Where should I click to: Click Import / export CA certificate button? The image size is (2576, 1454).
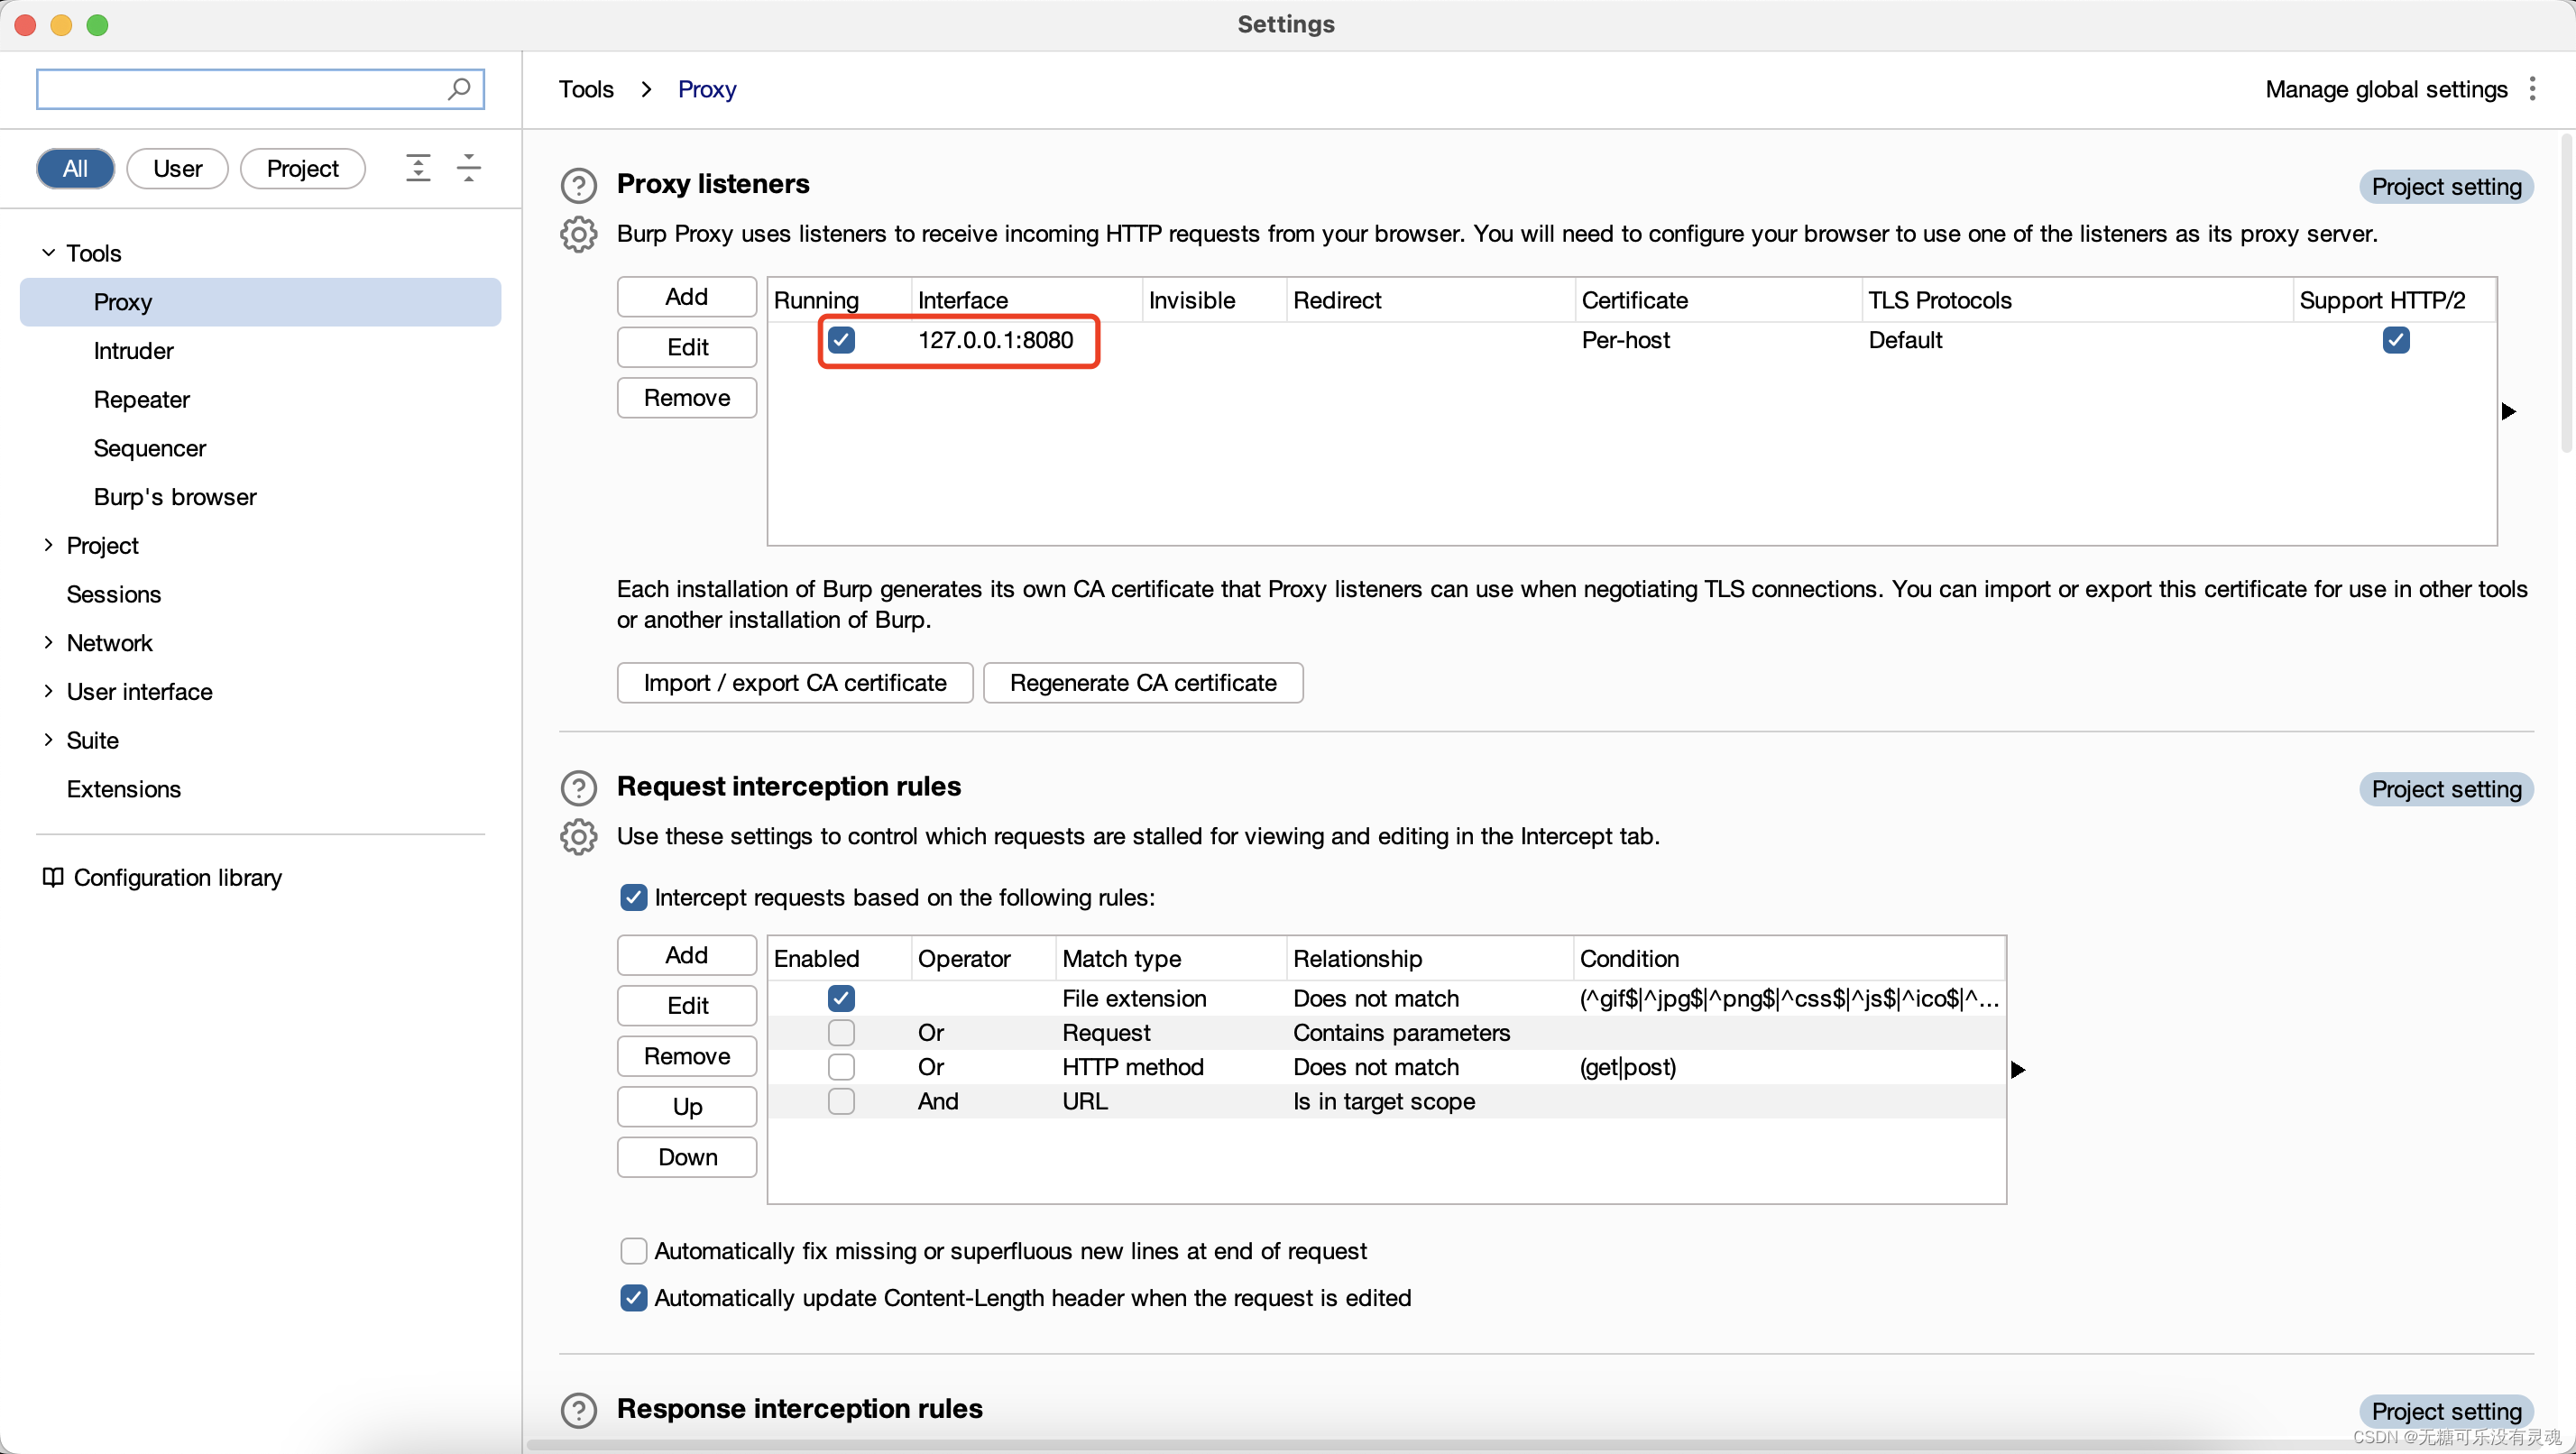point(793,683)
